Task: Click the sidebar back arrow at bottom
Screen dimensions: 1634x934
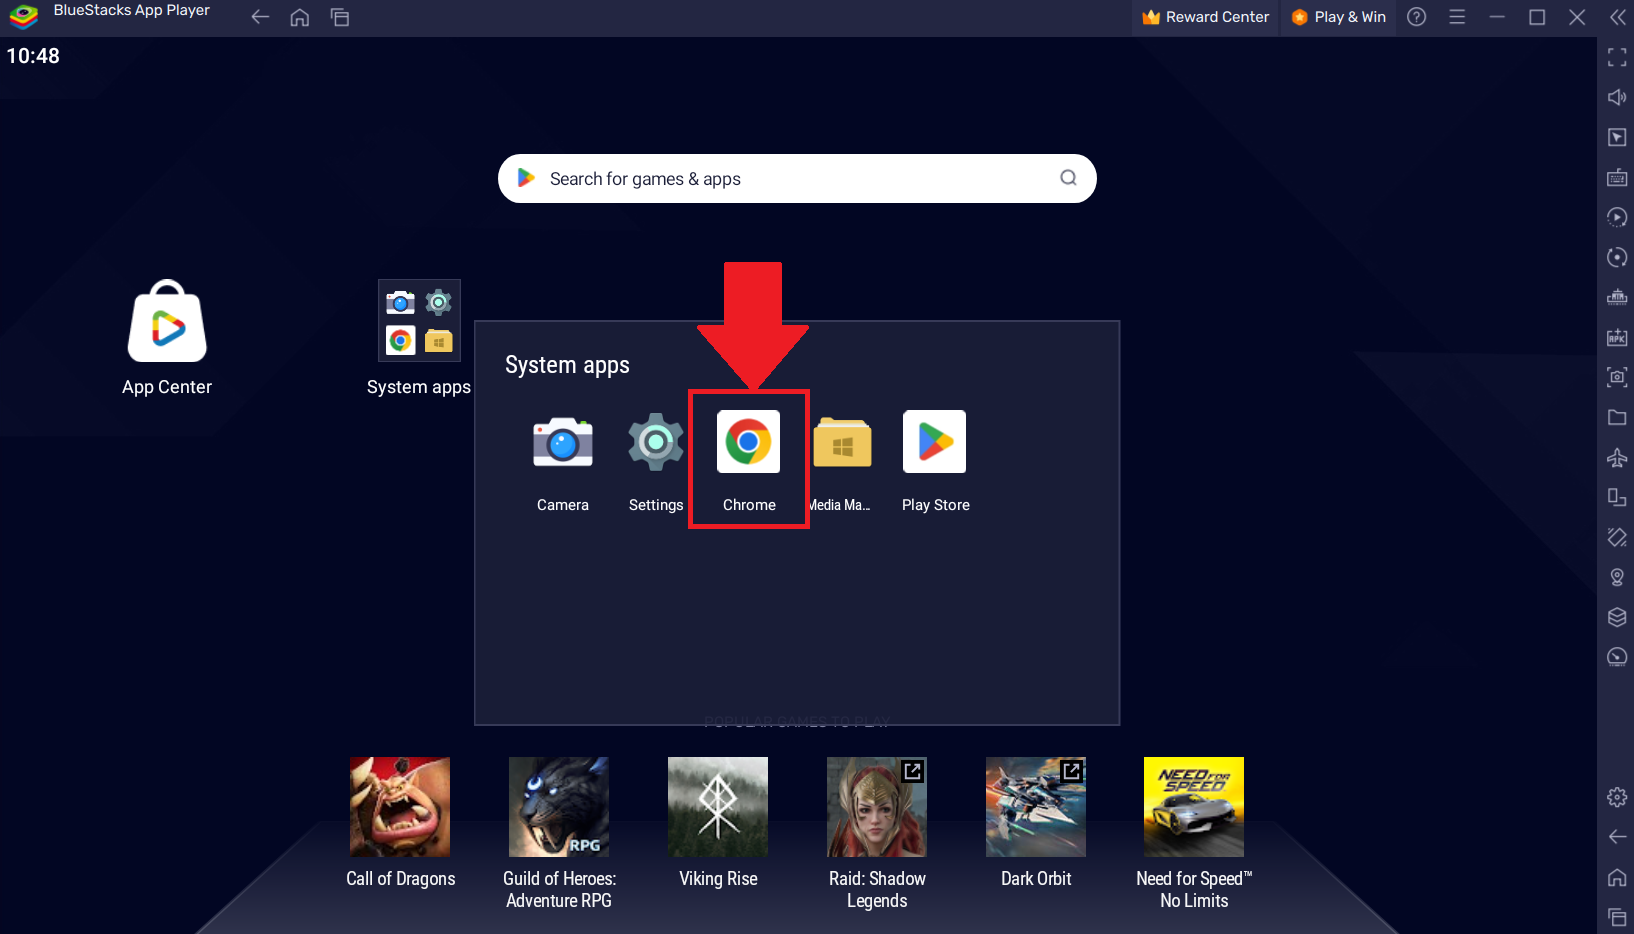Action: (x=1617, y=837)
